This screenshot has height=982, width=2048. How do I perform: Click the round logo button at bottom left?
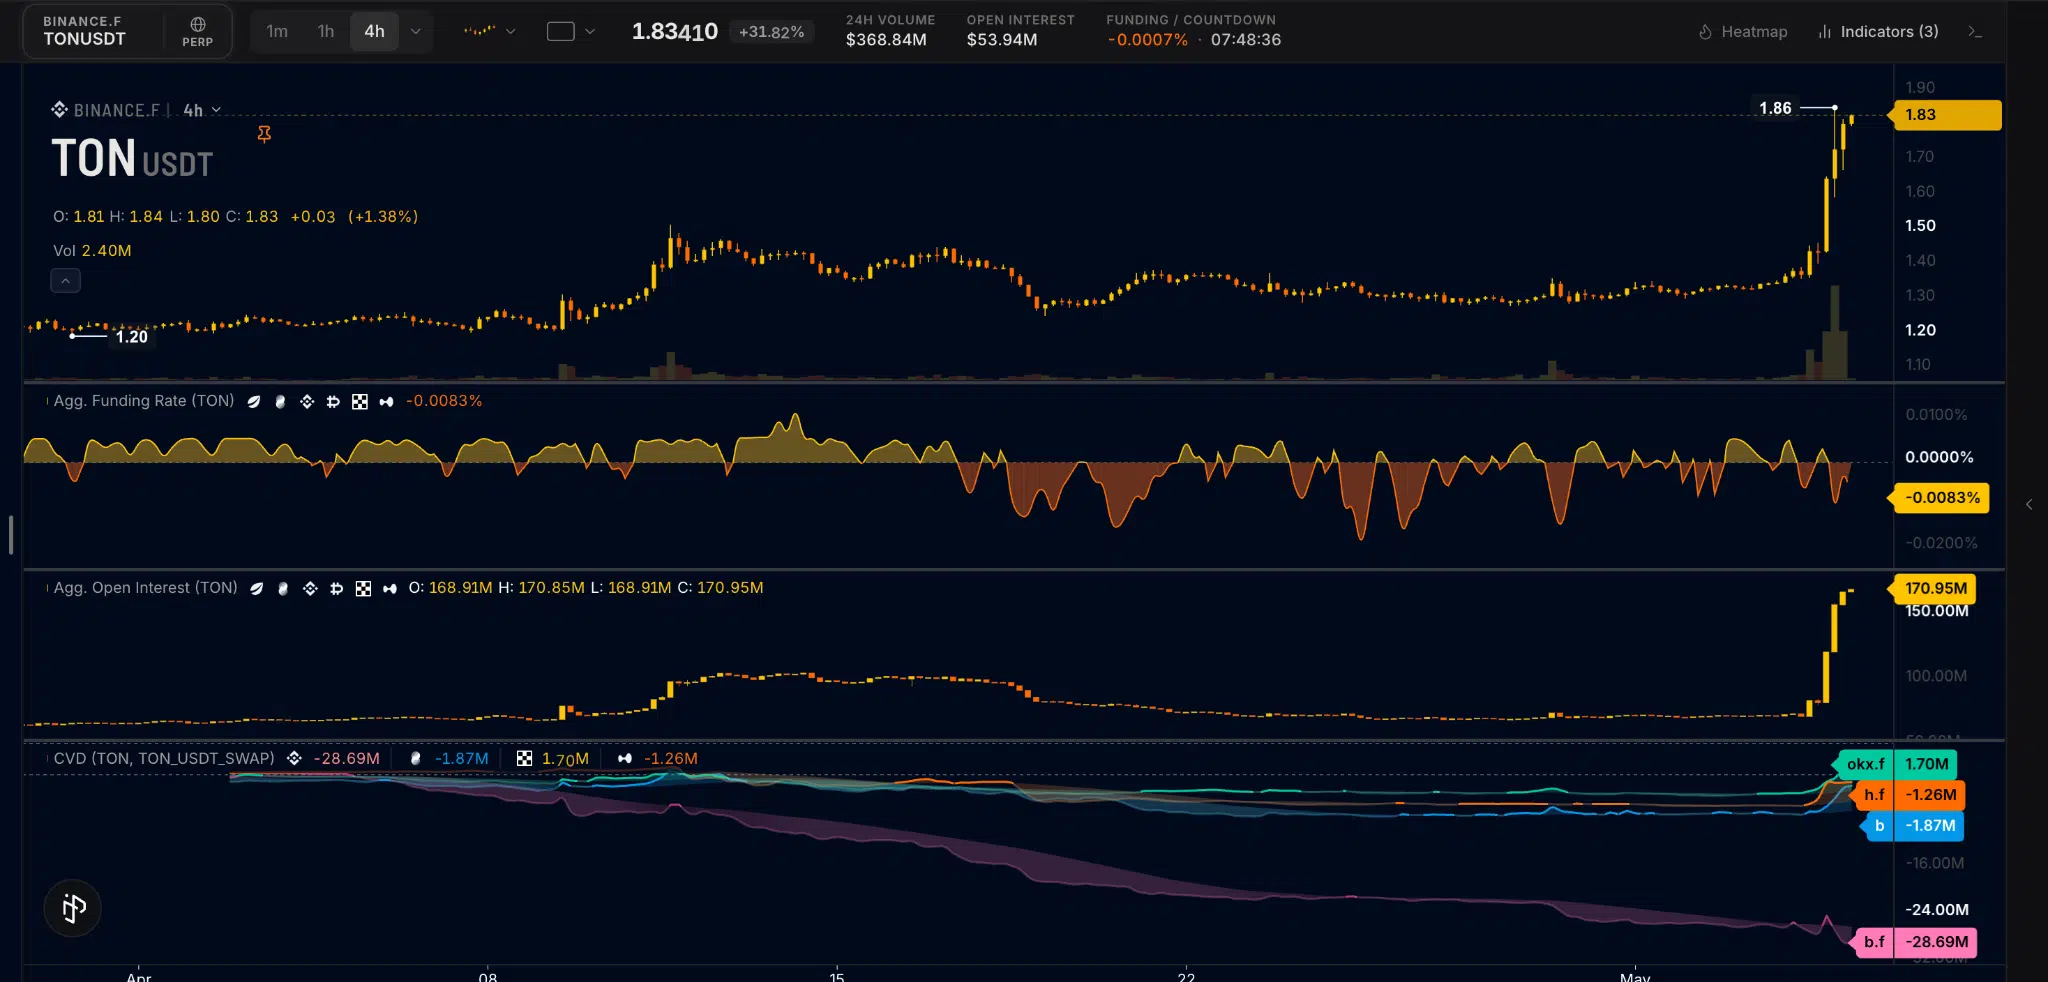point(73,908)
